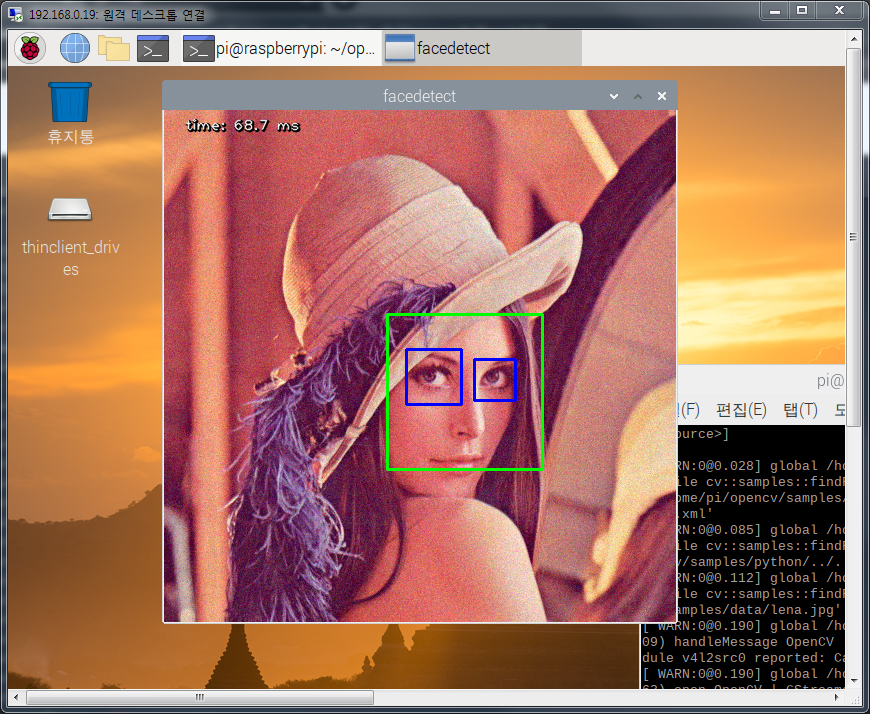Close the remote desktop connection window
Viewport: 870px width, 714px height.
click(839, 11)
